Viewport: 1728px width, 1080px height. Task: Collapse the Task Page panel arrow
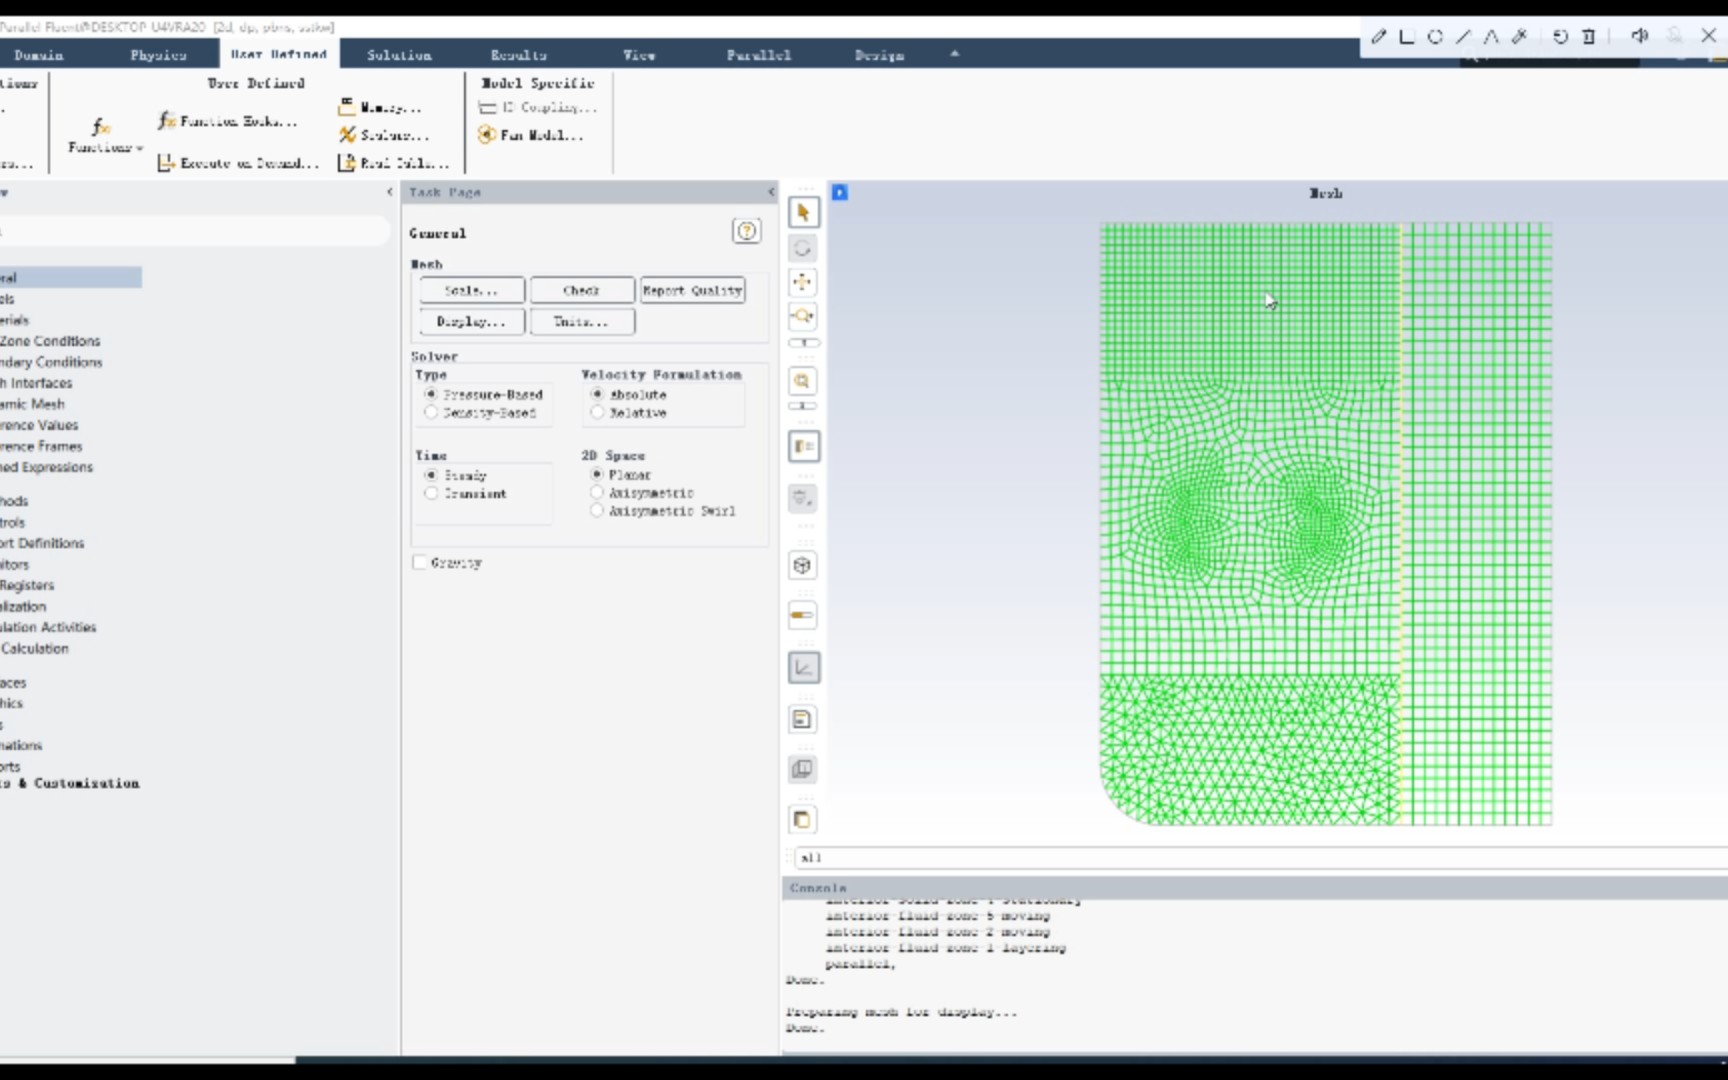click(770, 192)
